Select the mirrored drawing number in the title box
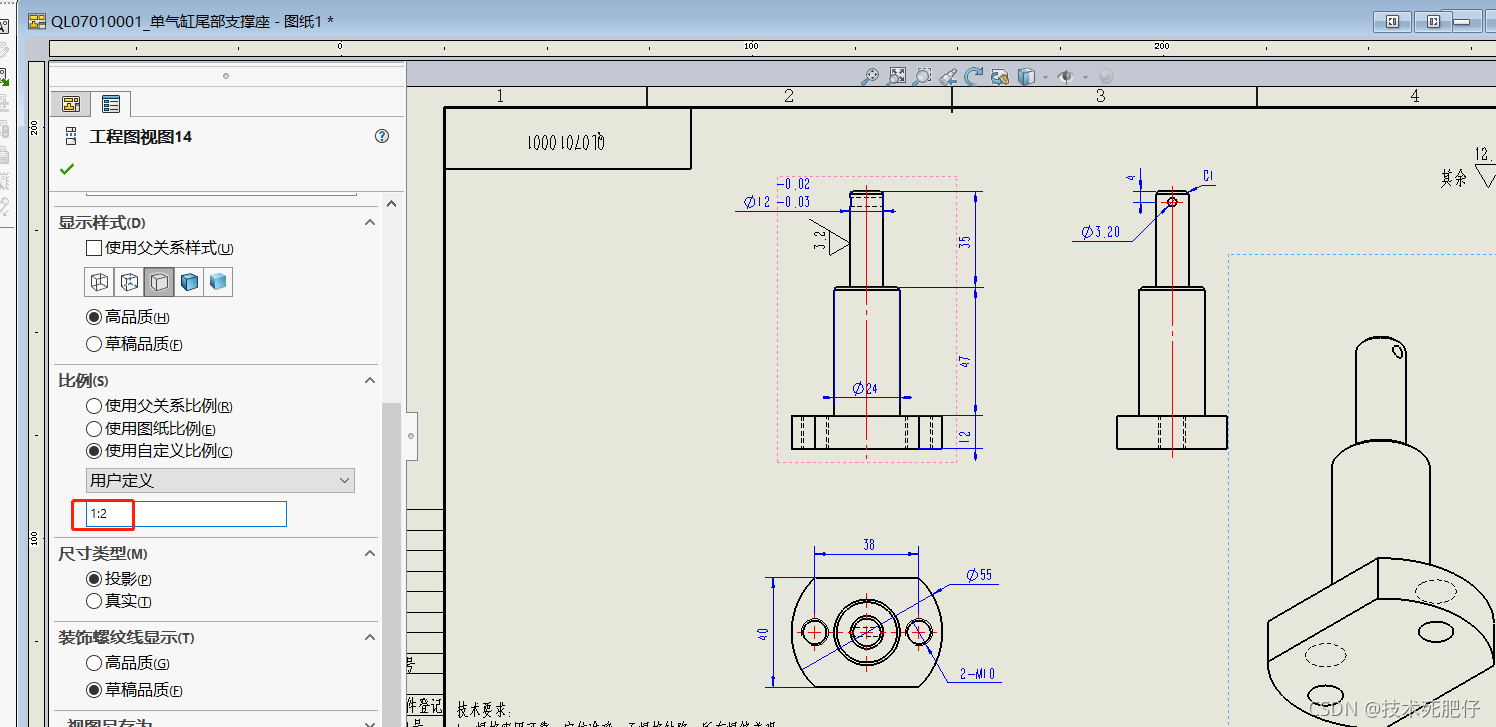Image resolution: width=1496 pixels, height=727 pixels. [566, 142]
